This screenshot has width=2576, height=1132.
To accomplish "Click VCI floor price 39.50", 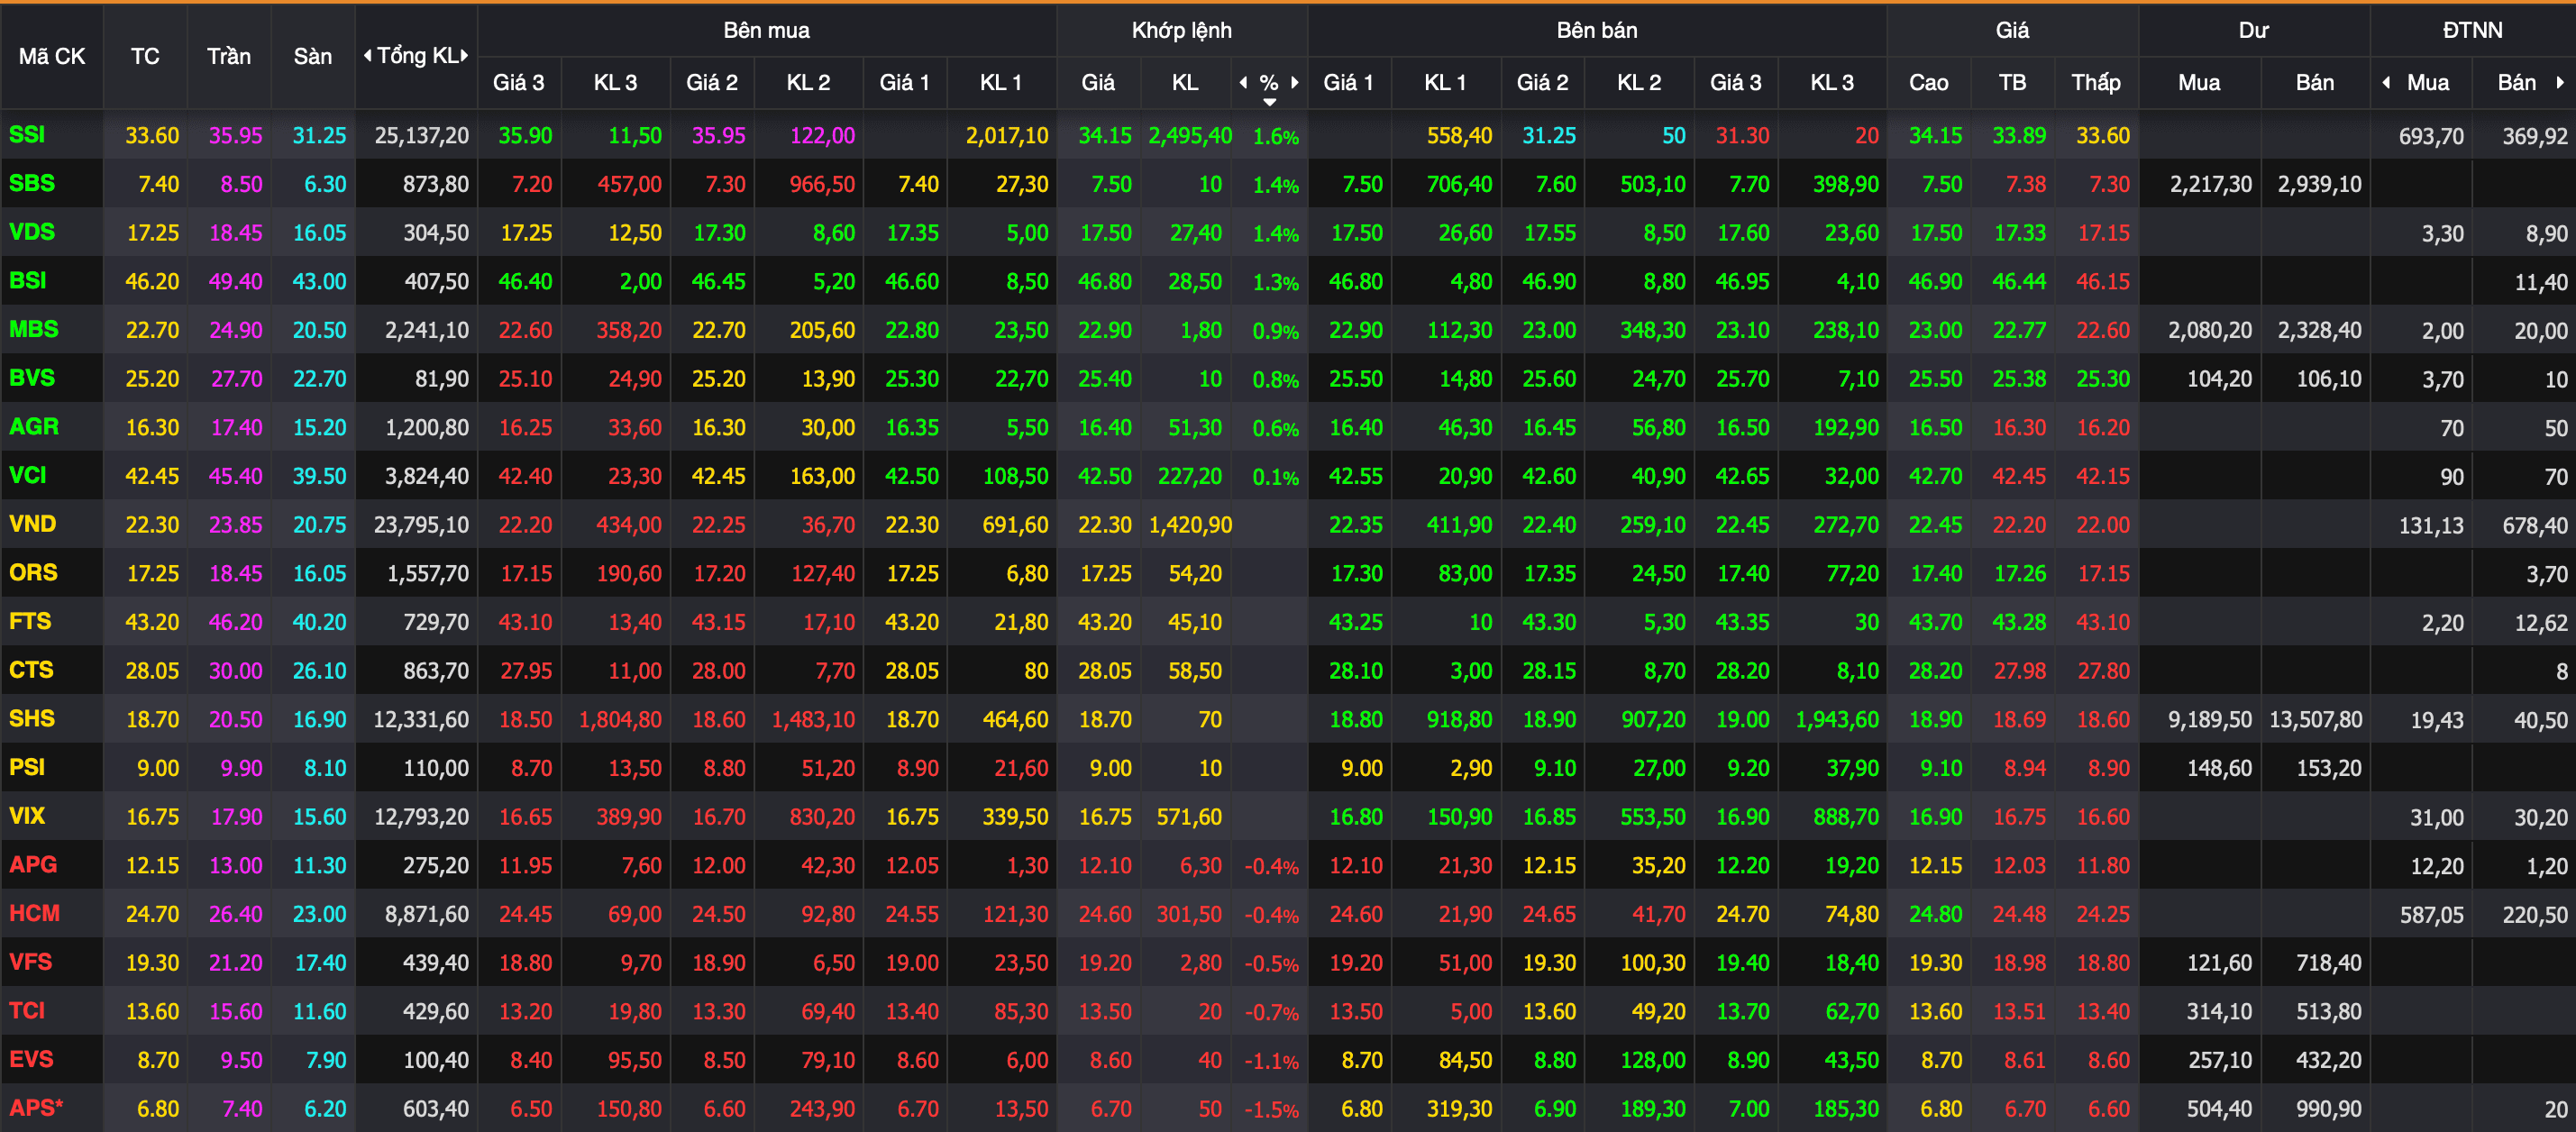I will tap(320, 476).
